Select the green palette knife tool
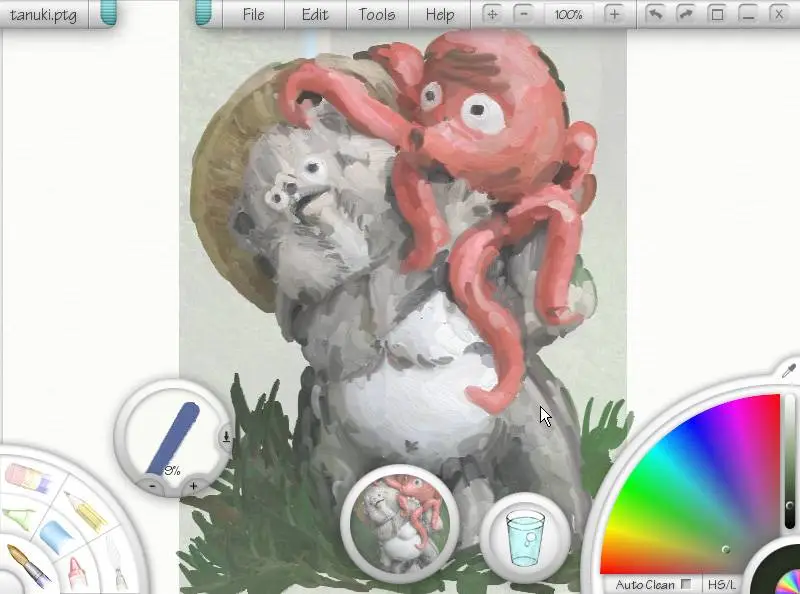The image size is (800, 594). click(18, 518)
